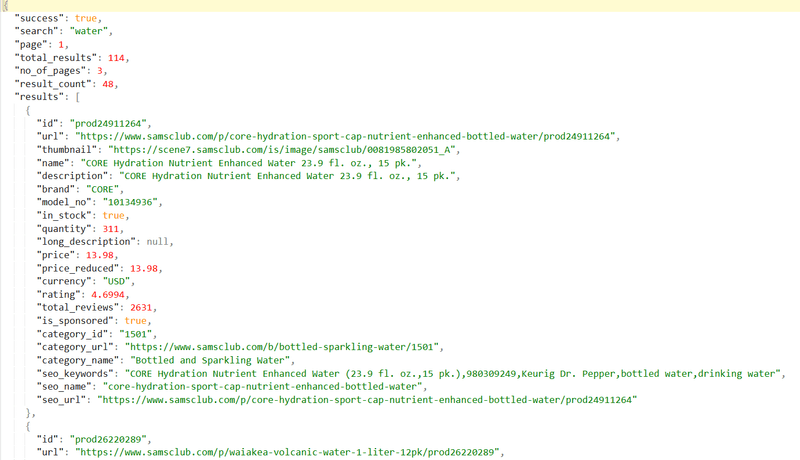Click the "model_no" key
The image size is (800, 460).
click(x=64, y=202)
